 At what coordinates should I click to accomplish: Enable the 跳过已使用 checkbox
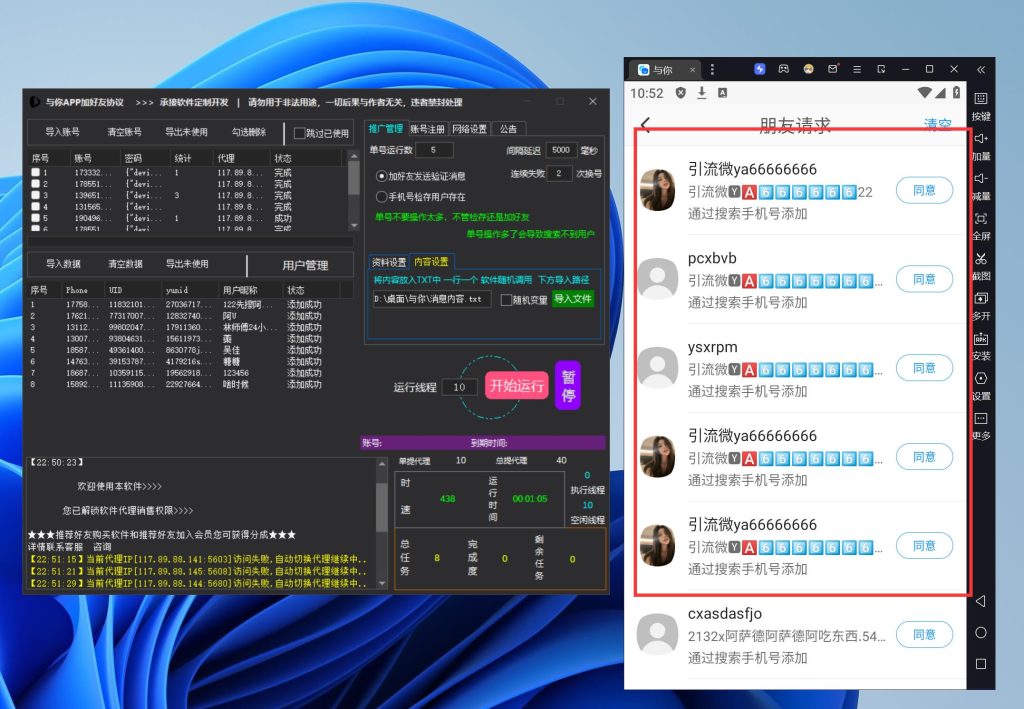coord(300,133)
